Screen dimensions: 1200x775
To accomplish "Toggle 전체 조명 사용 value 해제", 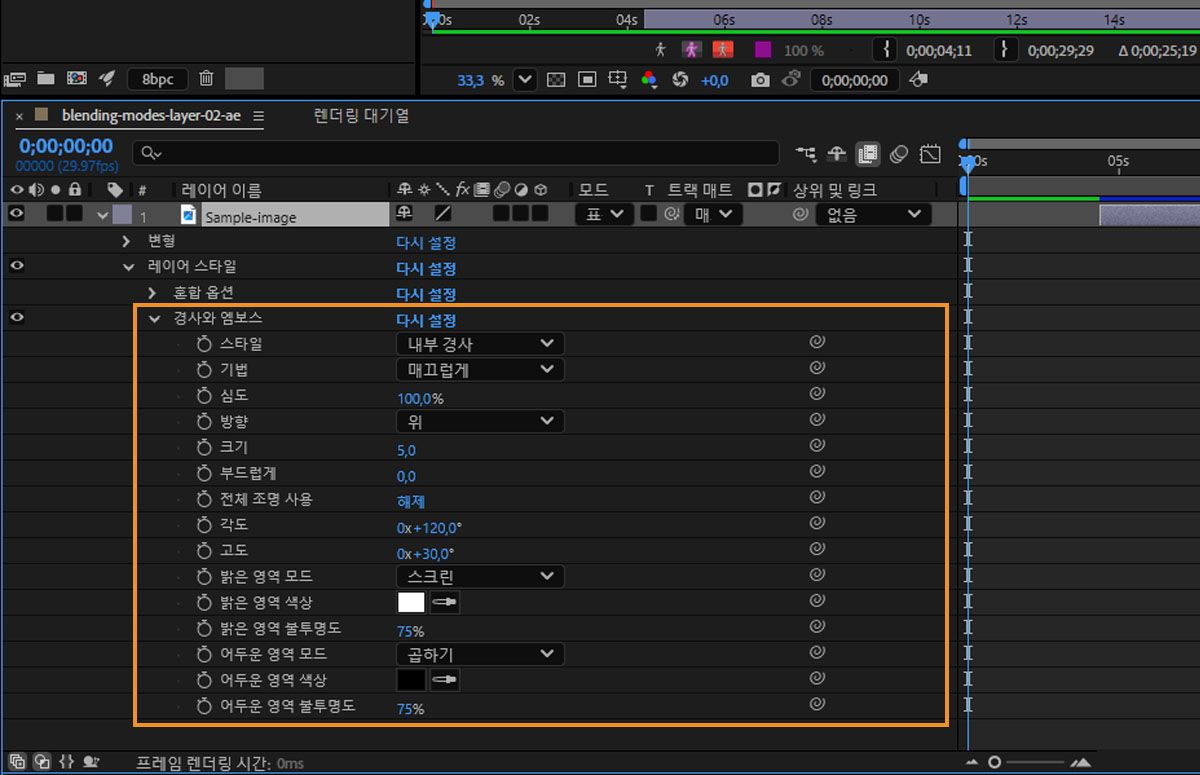I will [x=410, y=501].
